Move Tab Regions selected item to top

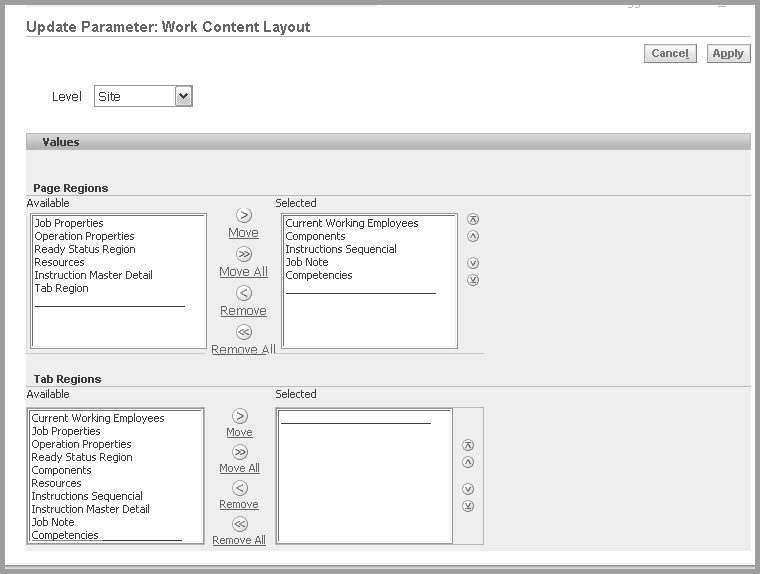coord(468,445)
